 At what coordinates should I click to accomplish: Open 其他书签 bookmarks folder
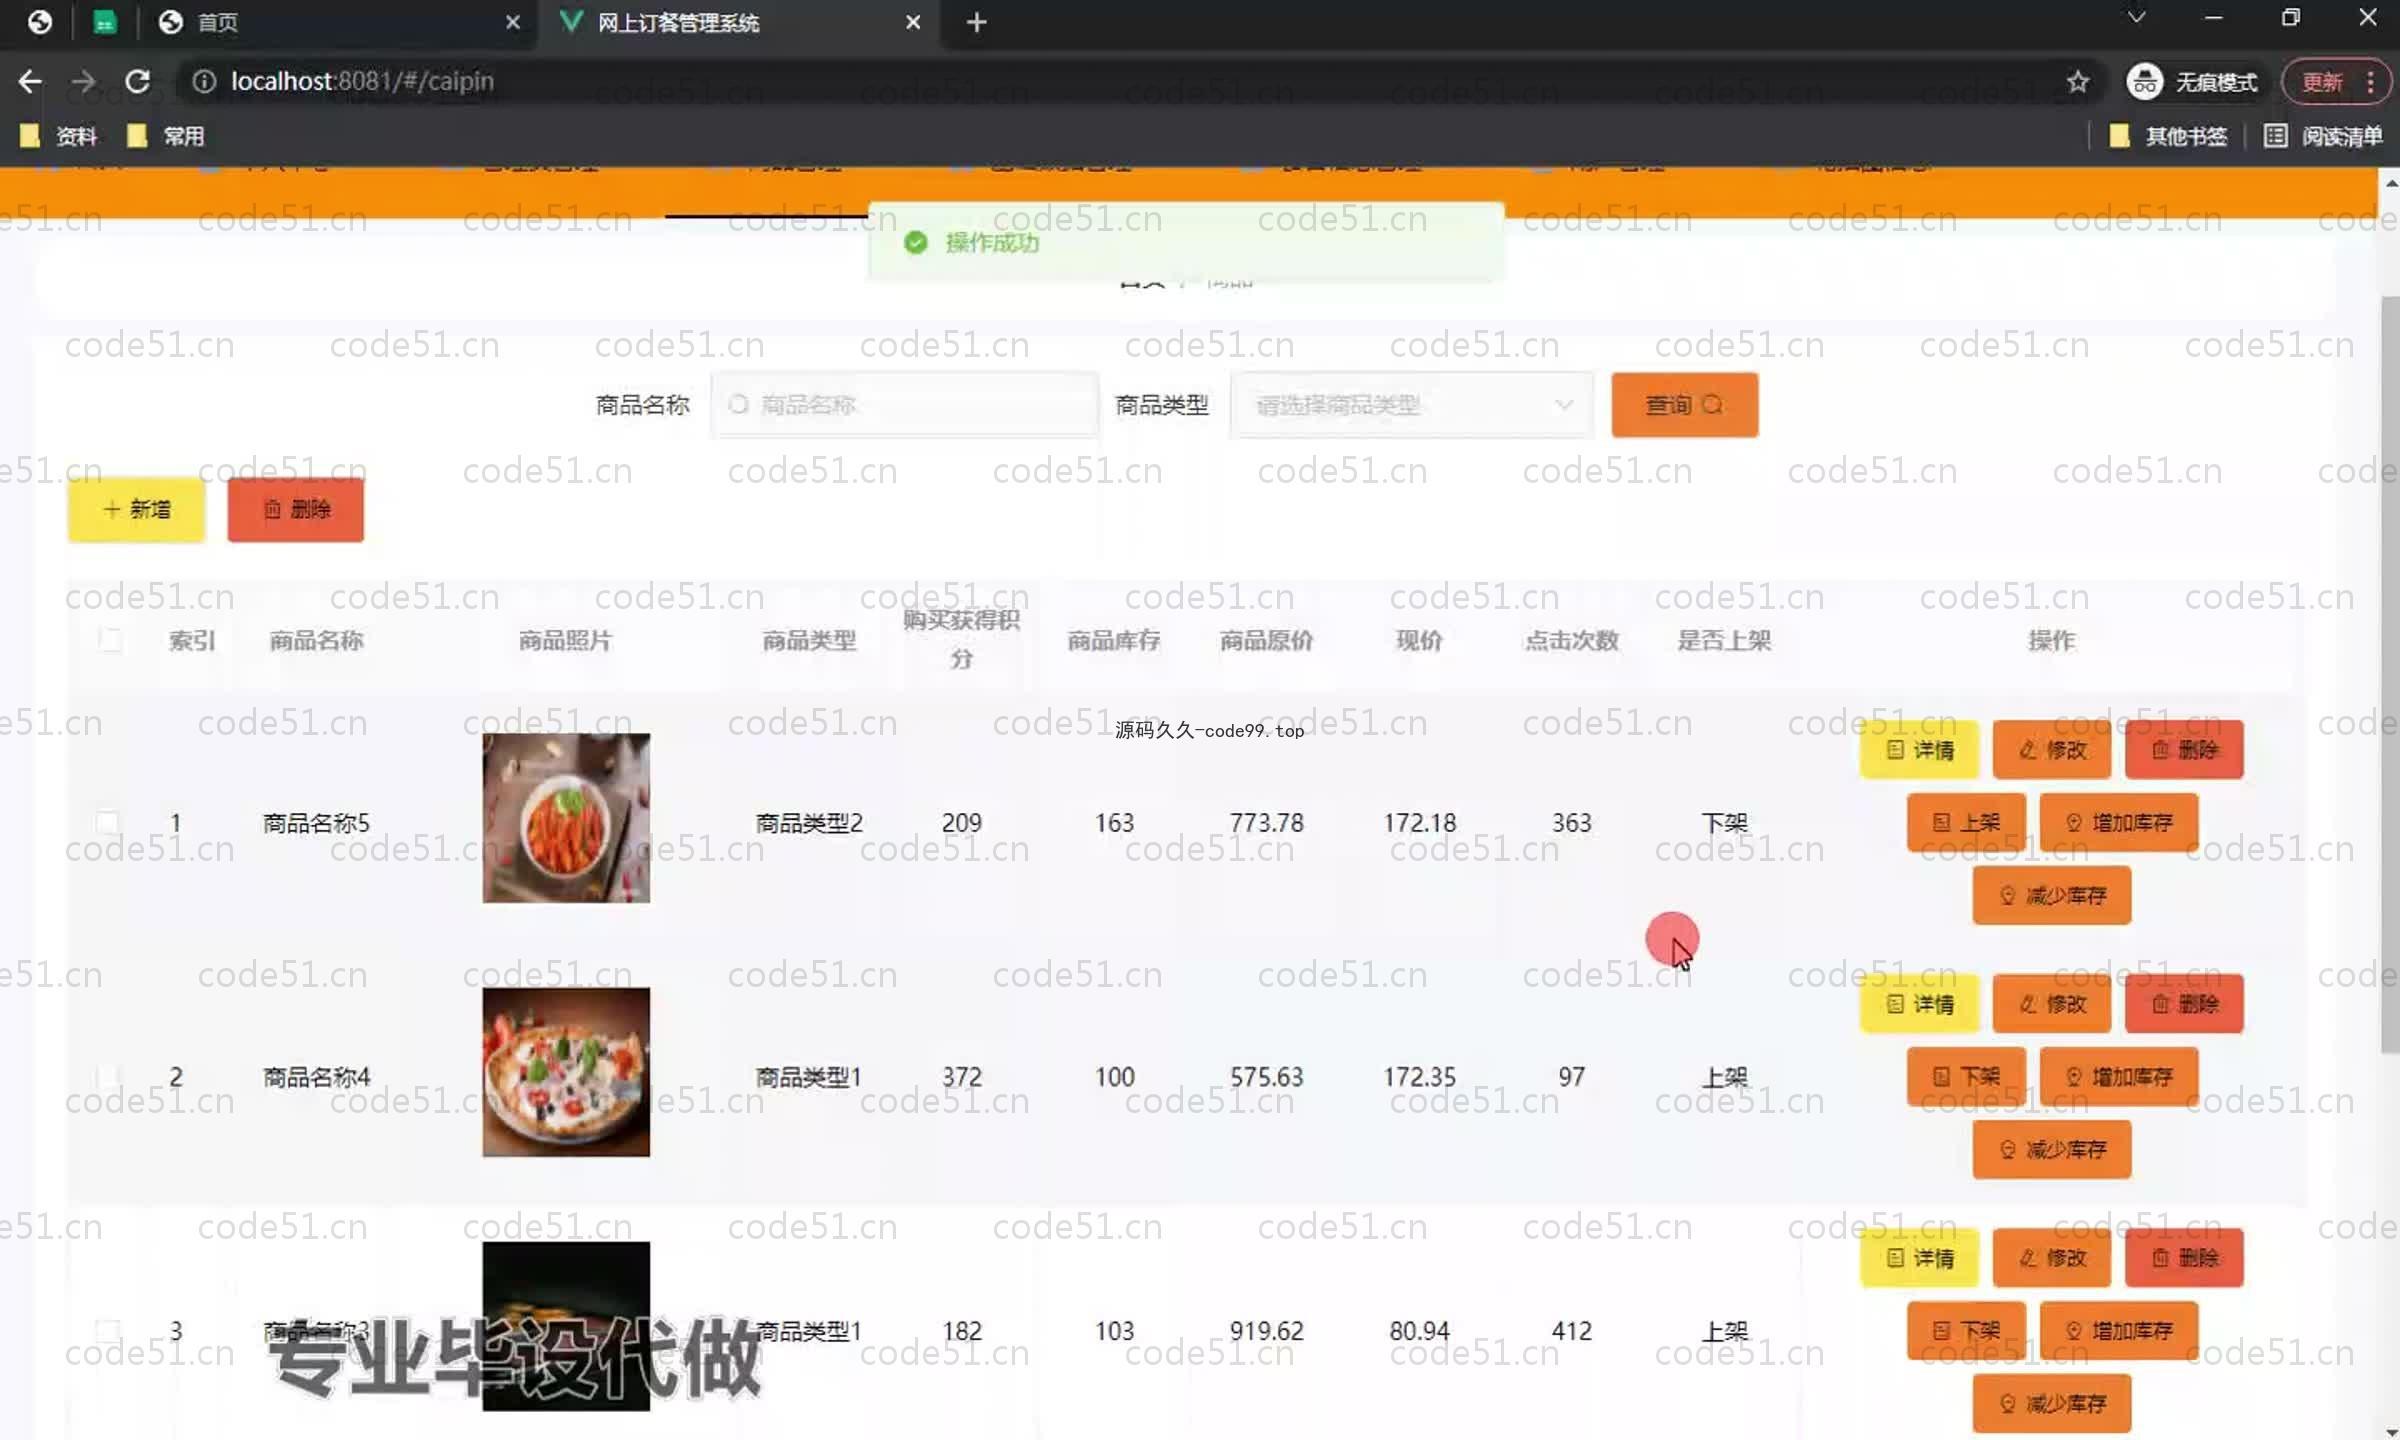[2167, 136]
